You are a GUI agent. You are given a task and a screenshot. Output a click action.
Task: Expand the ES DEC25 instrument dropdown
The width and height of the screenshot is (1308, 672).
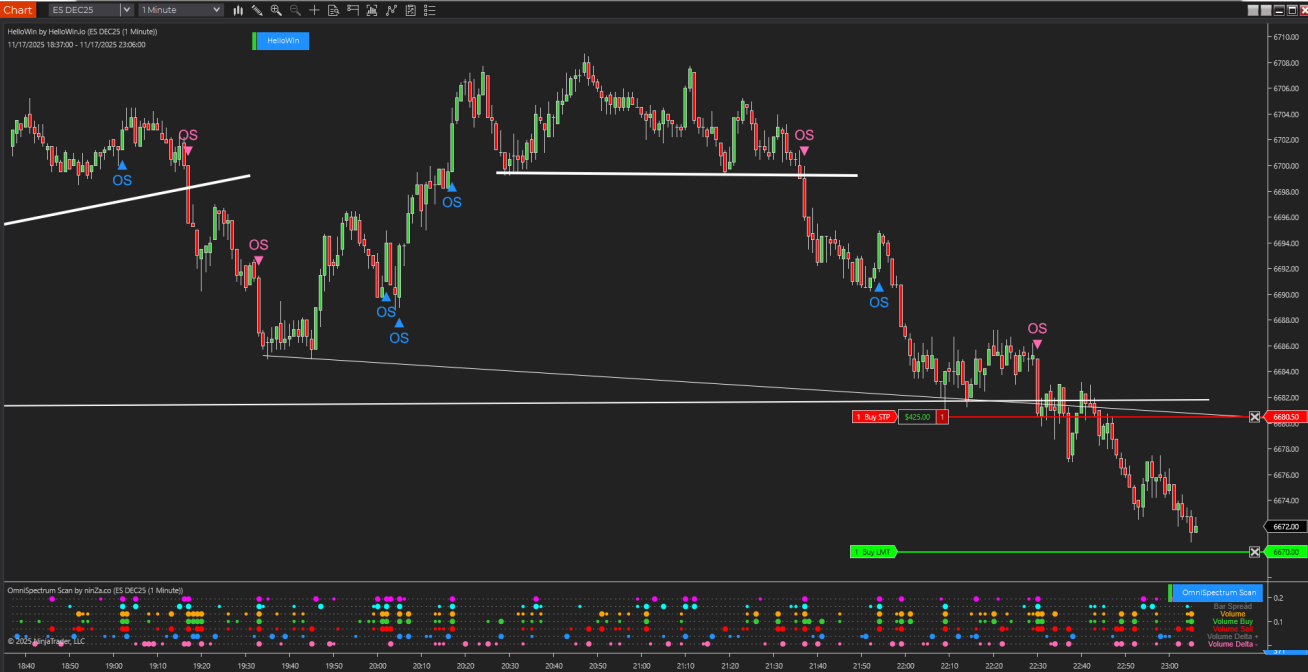tap(126, 10)
